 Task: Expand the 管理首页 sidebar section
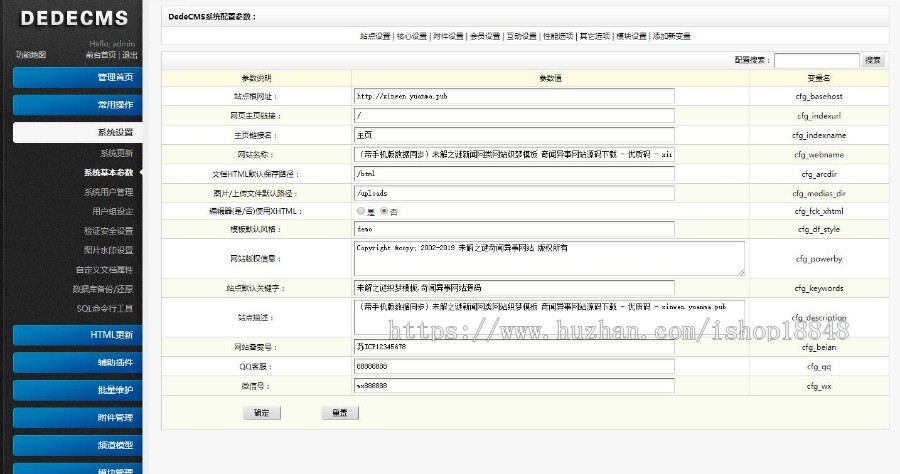pyautogui.click(x=77, y=77)
